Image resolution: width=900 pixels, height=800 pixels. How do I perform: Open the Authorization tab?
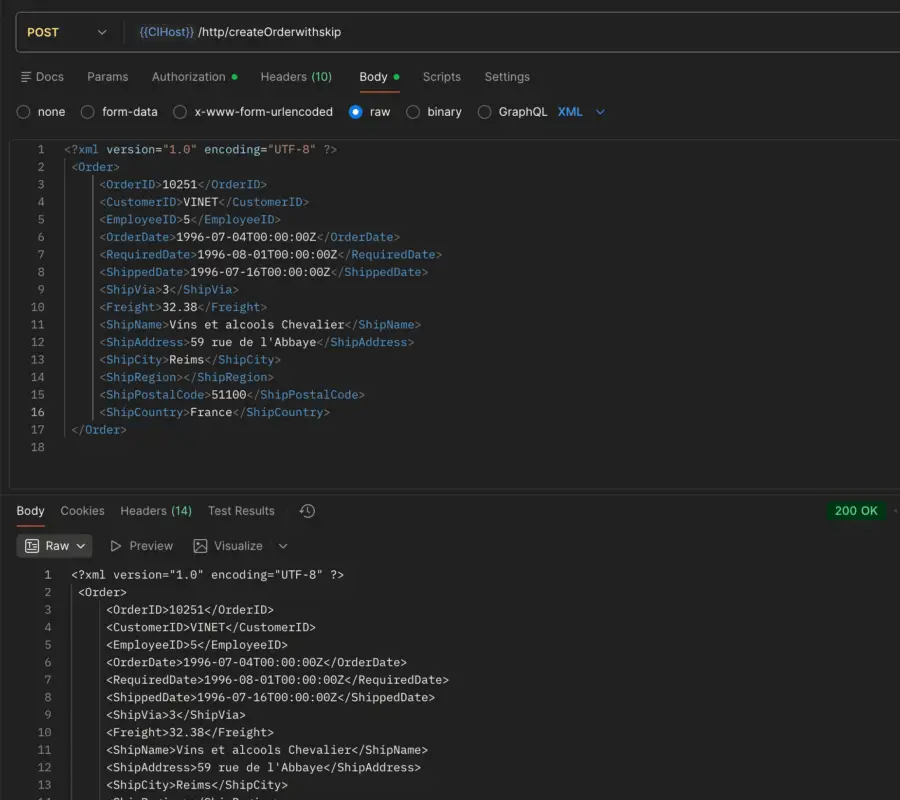click(189, 77)
